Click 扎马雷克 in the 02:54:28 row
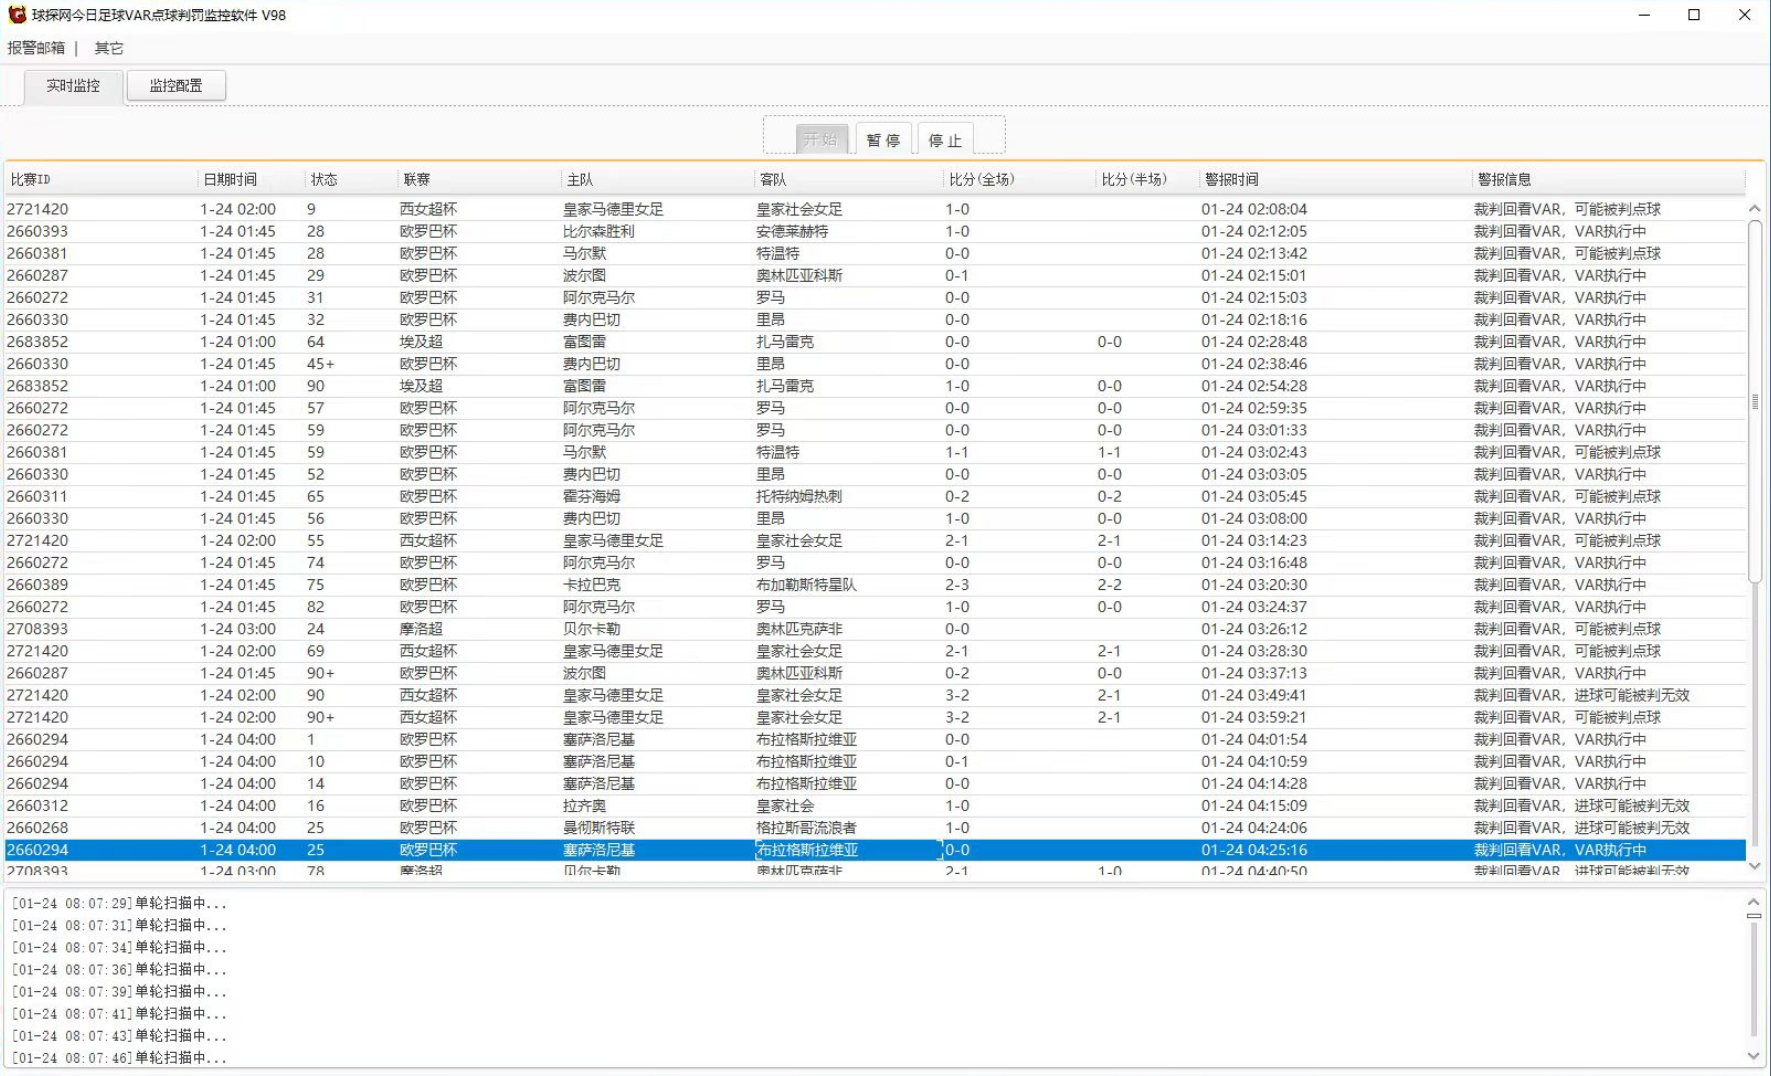Screen dimensions: 1771x1076 [x=785, y=386]
